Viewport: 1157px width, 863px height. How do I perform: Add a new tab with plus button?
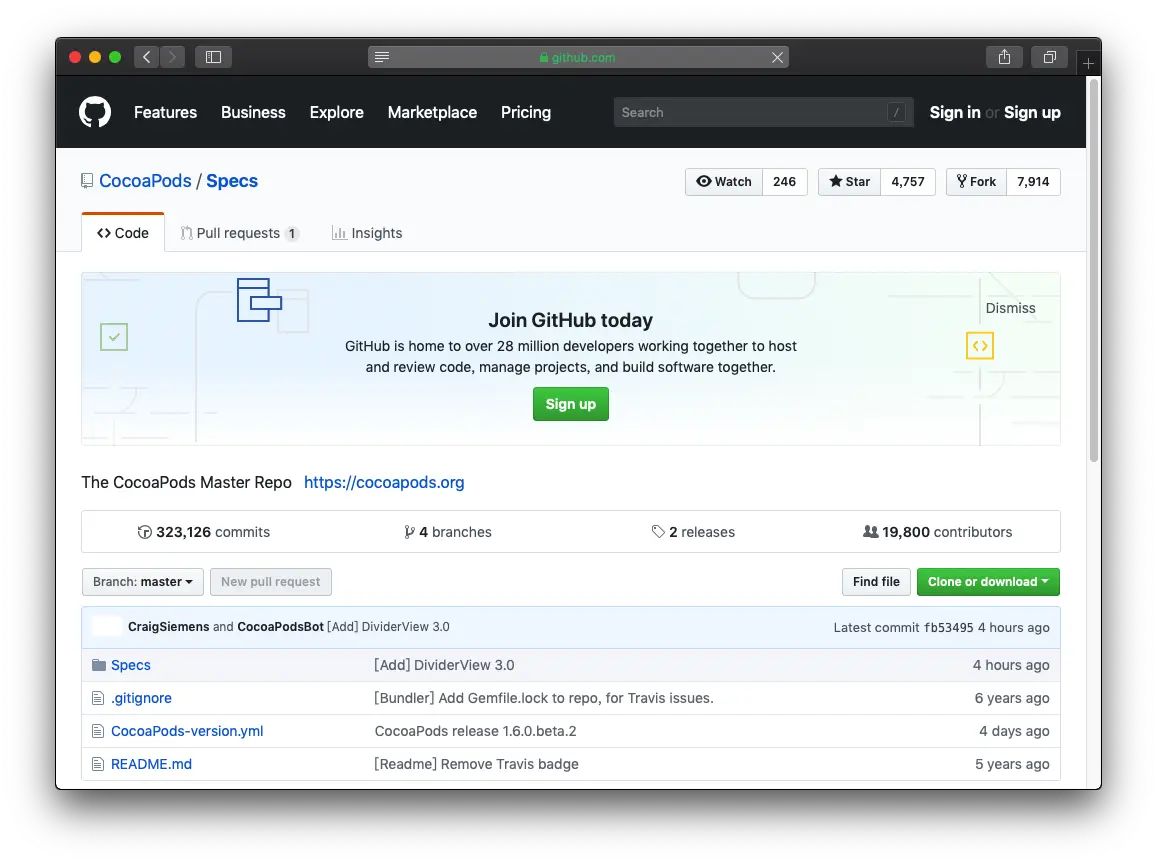[x=1088, y=63]
